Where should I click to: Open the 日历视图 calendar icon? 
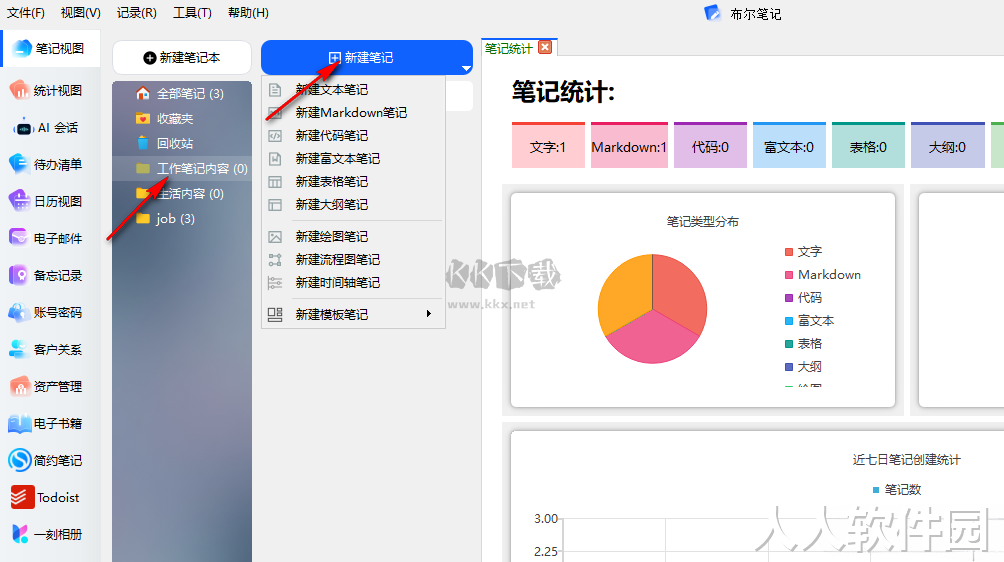pos(19,201)
